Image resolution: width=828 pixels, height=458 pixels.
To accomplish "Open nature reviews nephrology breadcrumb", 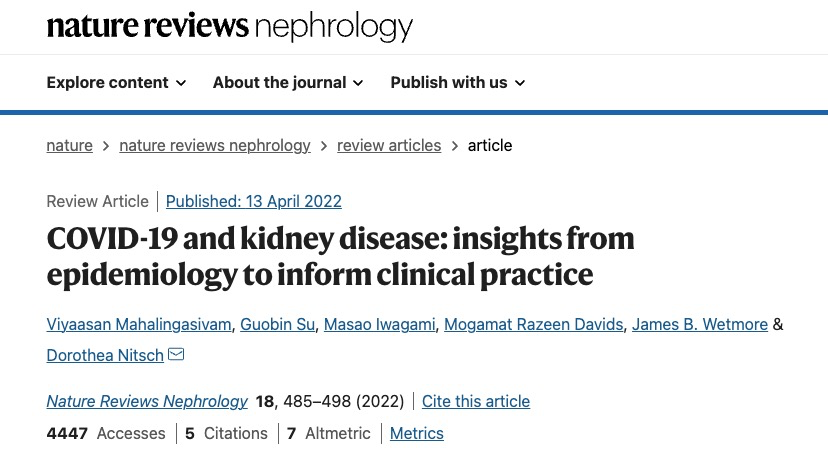I will tap(215, 146).
